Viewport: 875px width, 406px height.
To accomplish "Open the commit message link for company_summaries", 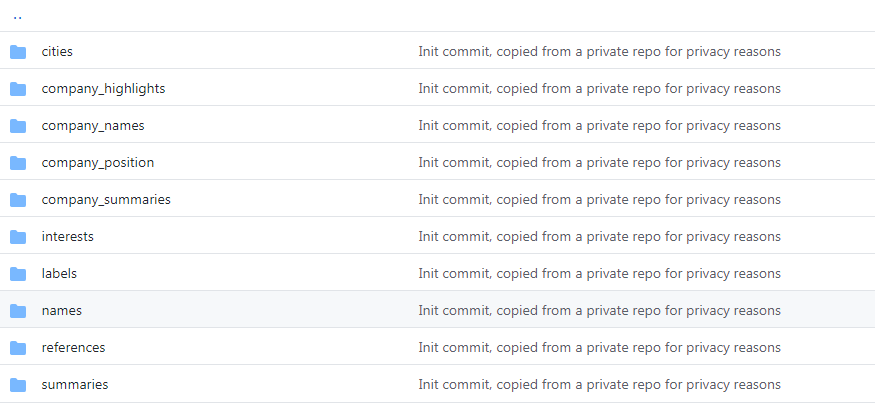I will pos(599,200).
